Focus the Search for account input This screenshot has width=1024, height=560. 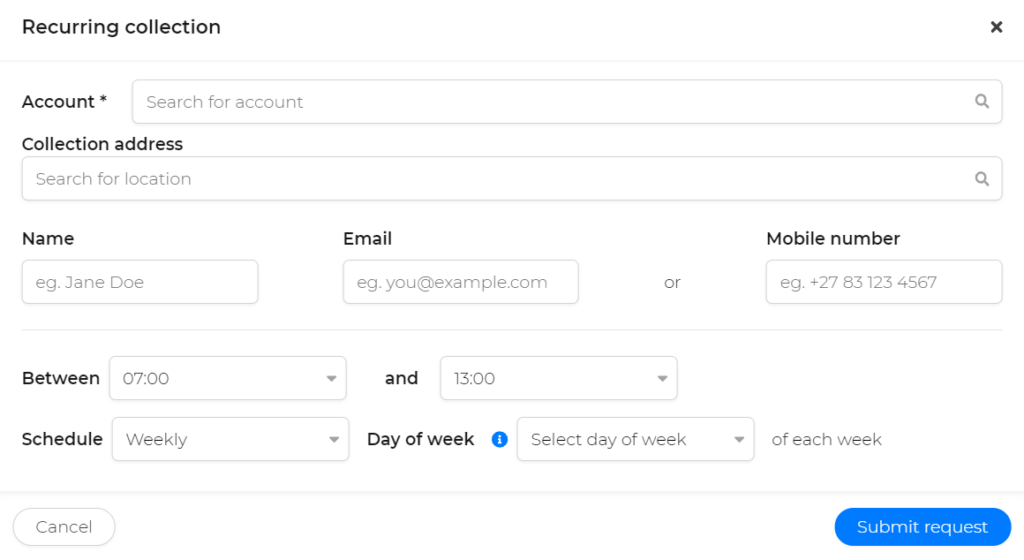point(567,101)
